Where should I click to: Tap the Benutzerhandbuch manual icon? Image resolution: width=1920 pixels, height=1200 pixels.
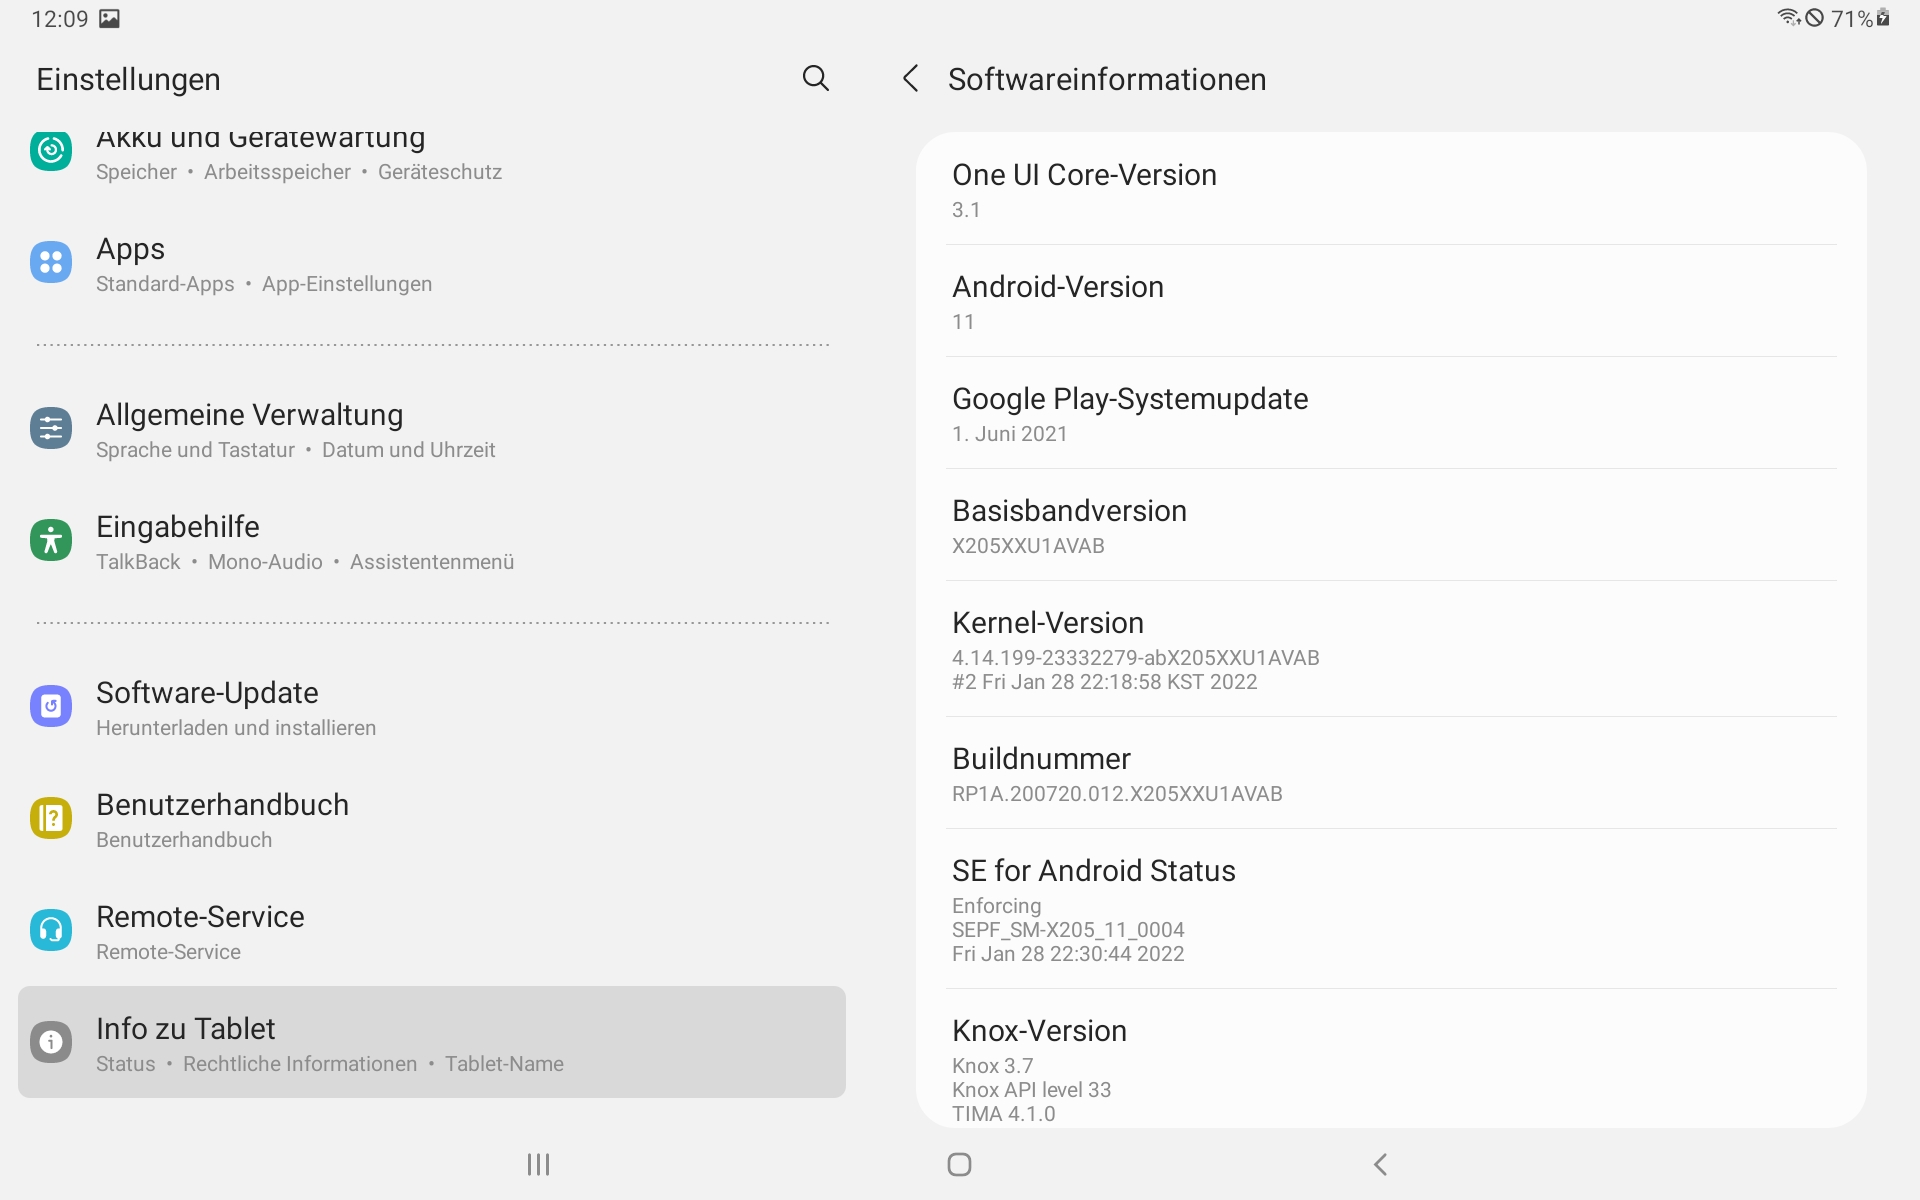[51, 819]
